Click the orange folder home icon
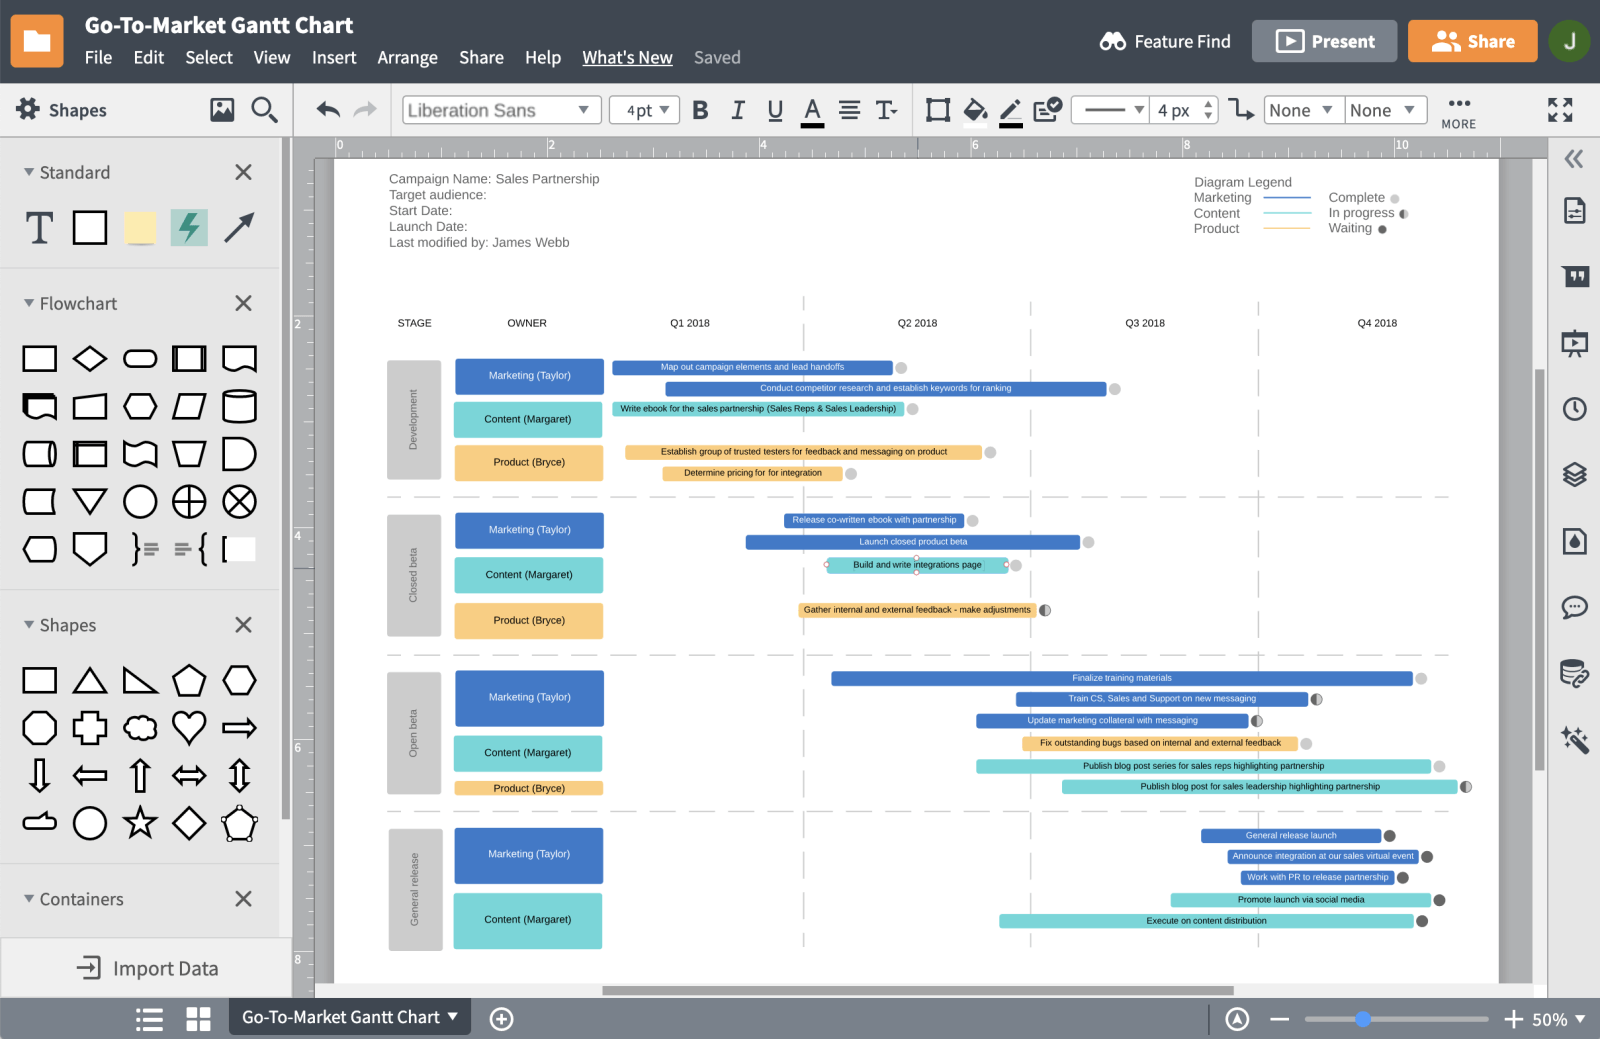The height and width of the screenshot is (1039, 1600). coord(37,41)
